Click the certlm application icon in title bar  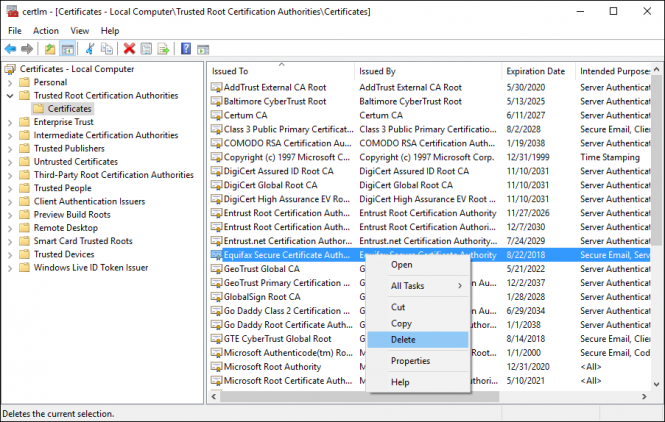[x=12, y=11]
